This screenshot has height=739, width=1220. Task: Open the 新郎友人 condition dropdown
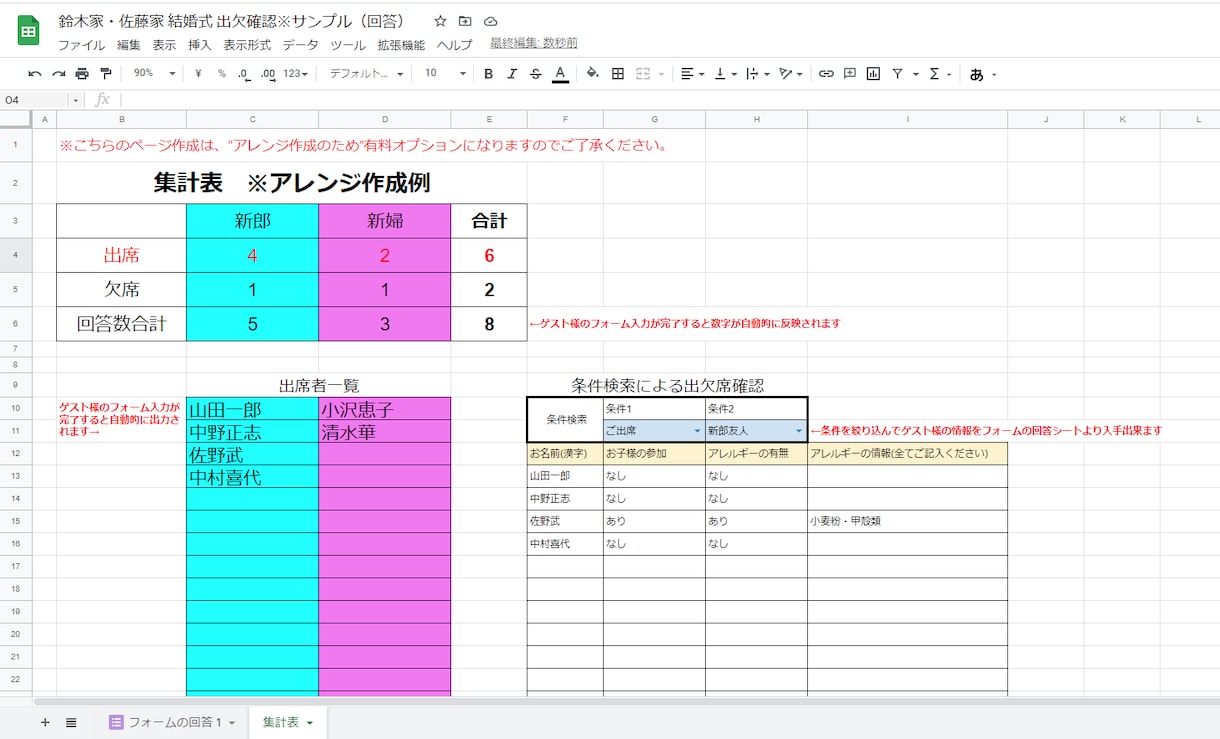click(x=799, y=431)
